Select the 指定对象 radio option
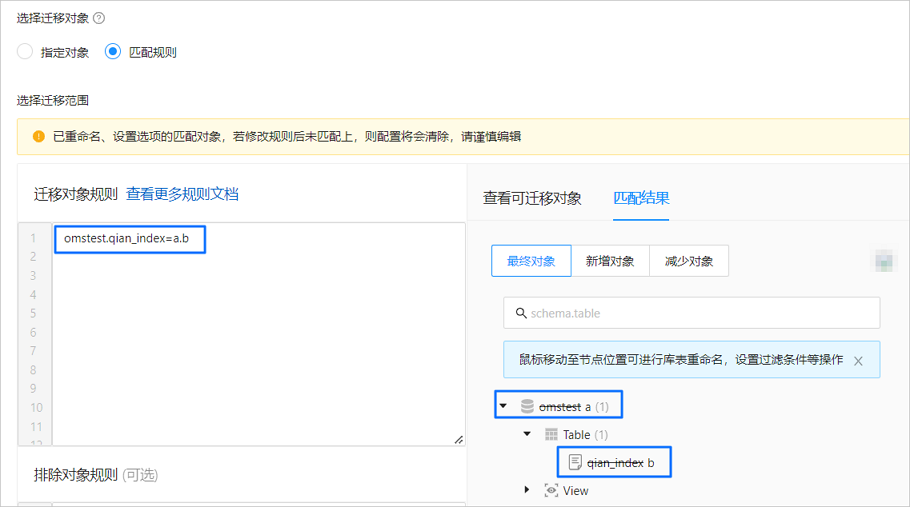The height and width of the screenshot is (507, 910). [x=25, y=52]
